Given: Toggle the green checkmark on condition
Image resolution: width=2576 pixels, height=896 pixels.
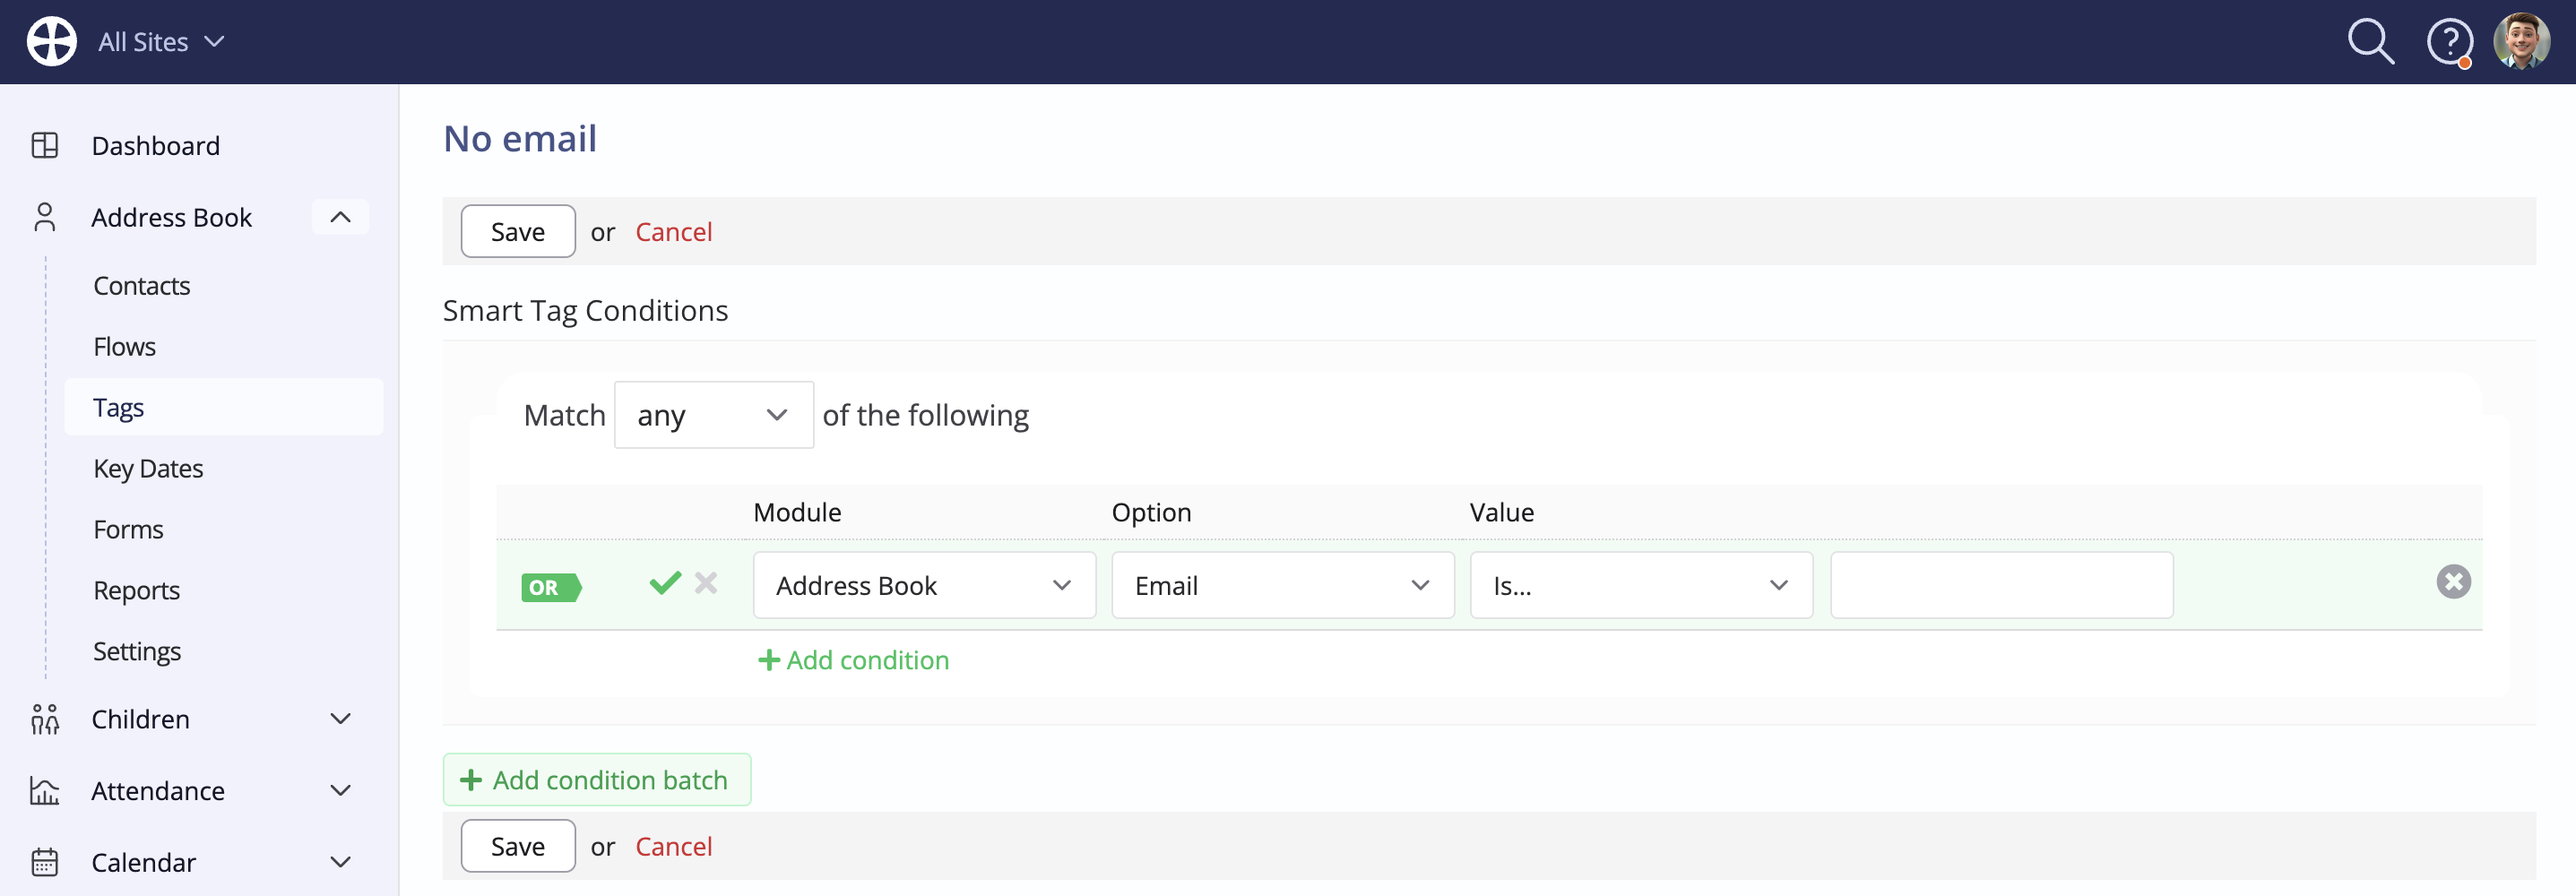Looking at the screenshot, I should (665, 582).
